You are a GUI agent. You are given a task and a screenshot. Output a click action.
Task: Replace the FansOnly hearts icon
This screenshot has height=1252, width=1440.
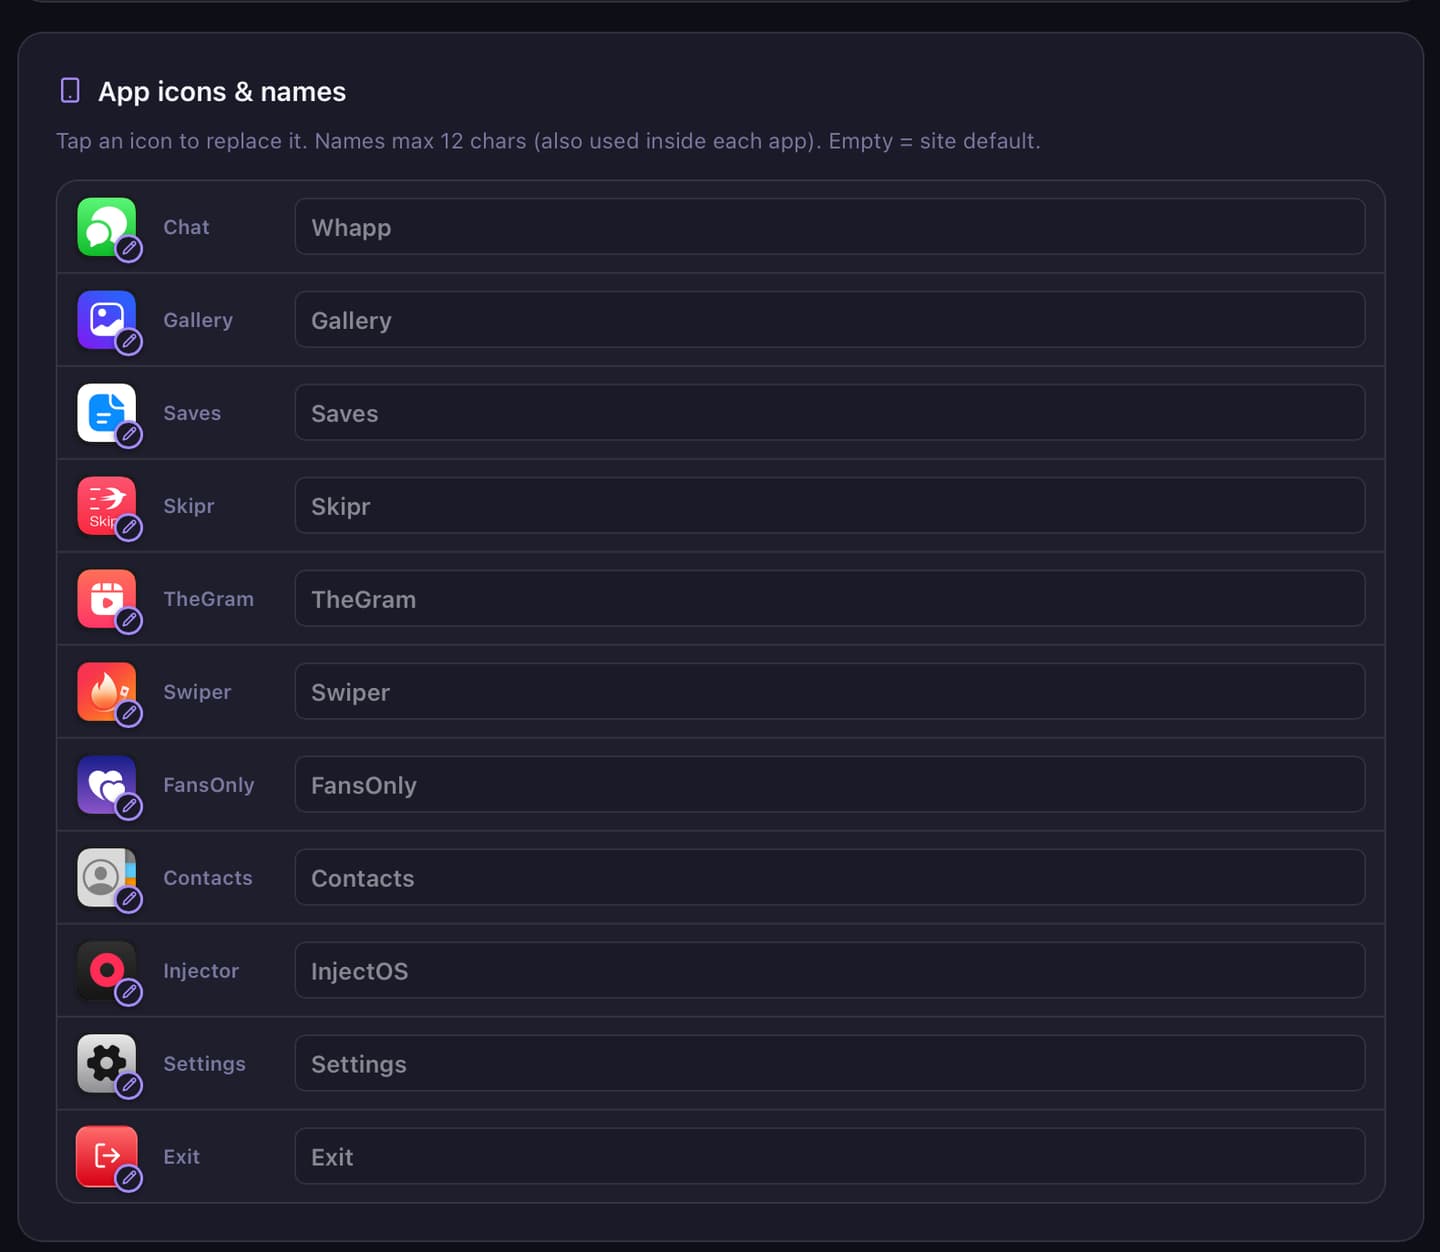107,785
